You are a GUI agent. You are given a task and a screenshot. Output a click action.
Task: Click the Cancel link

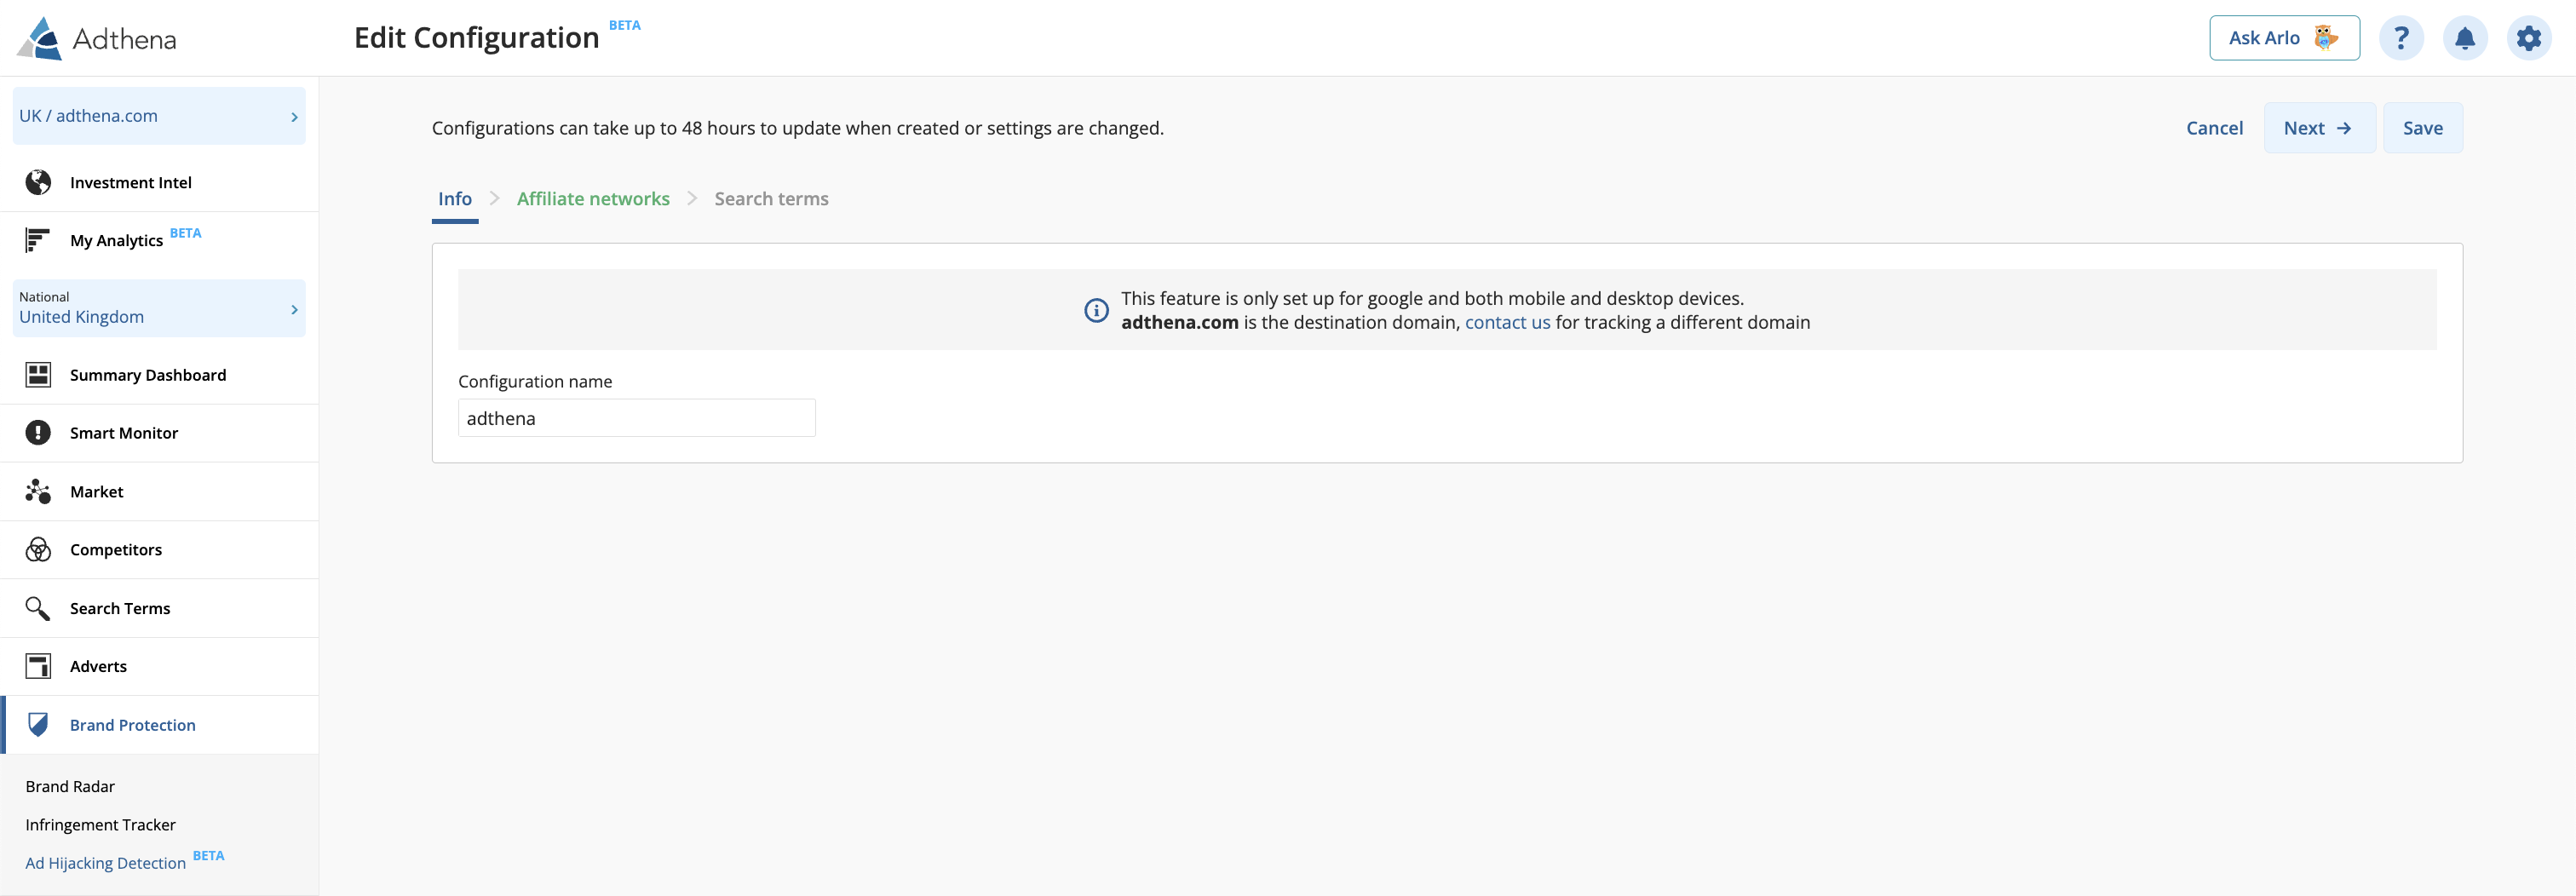[x=2214, y=128]
